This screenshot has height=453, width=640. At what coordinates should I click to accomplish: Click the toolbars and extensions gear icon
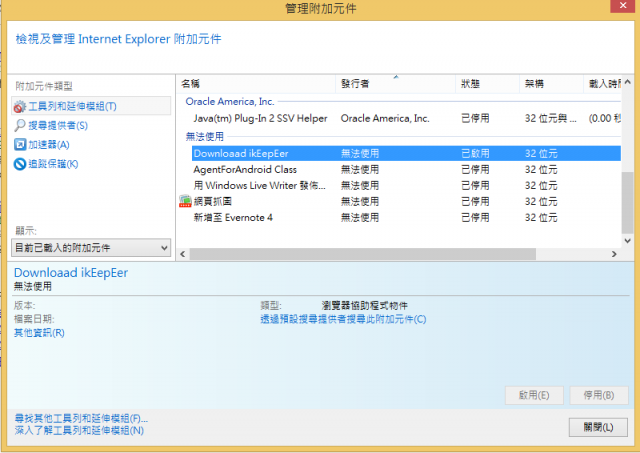click(x=19, y=107)
